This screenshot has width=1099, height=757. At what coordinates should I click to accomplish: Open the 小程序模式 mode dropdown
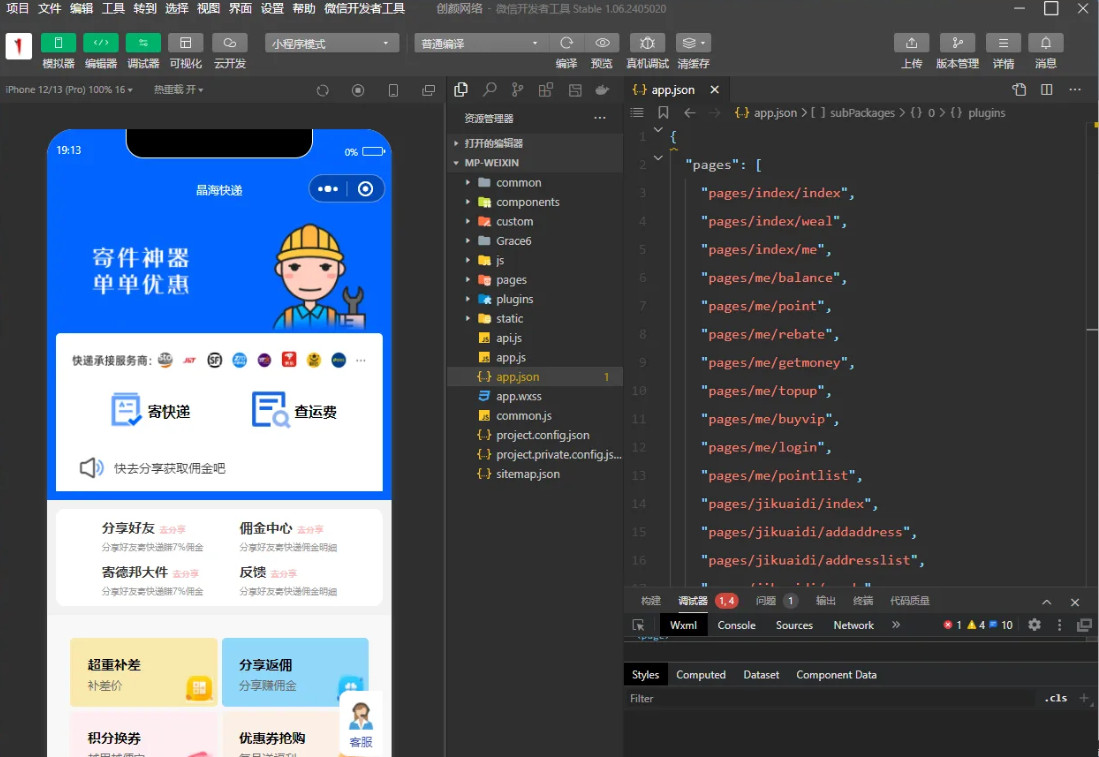pyautogui.click(x=332, y=44)
